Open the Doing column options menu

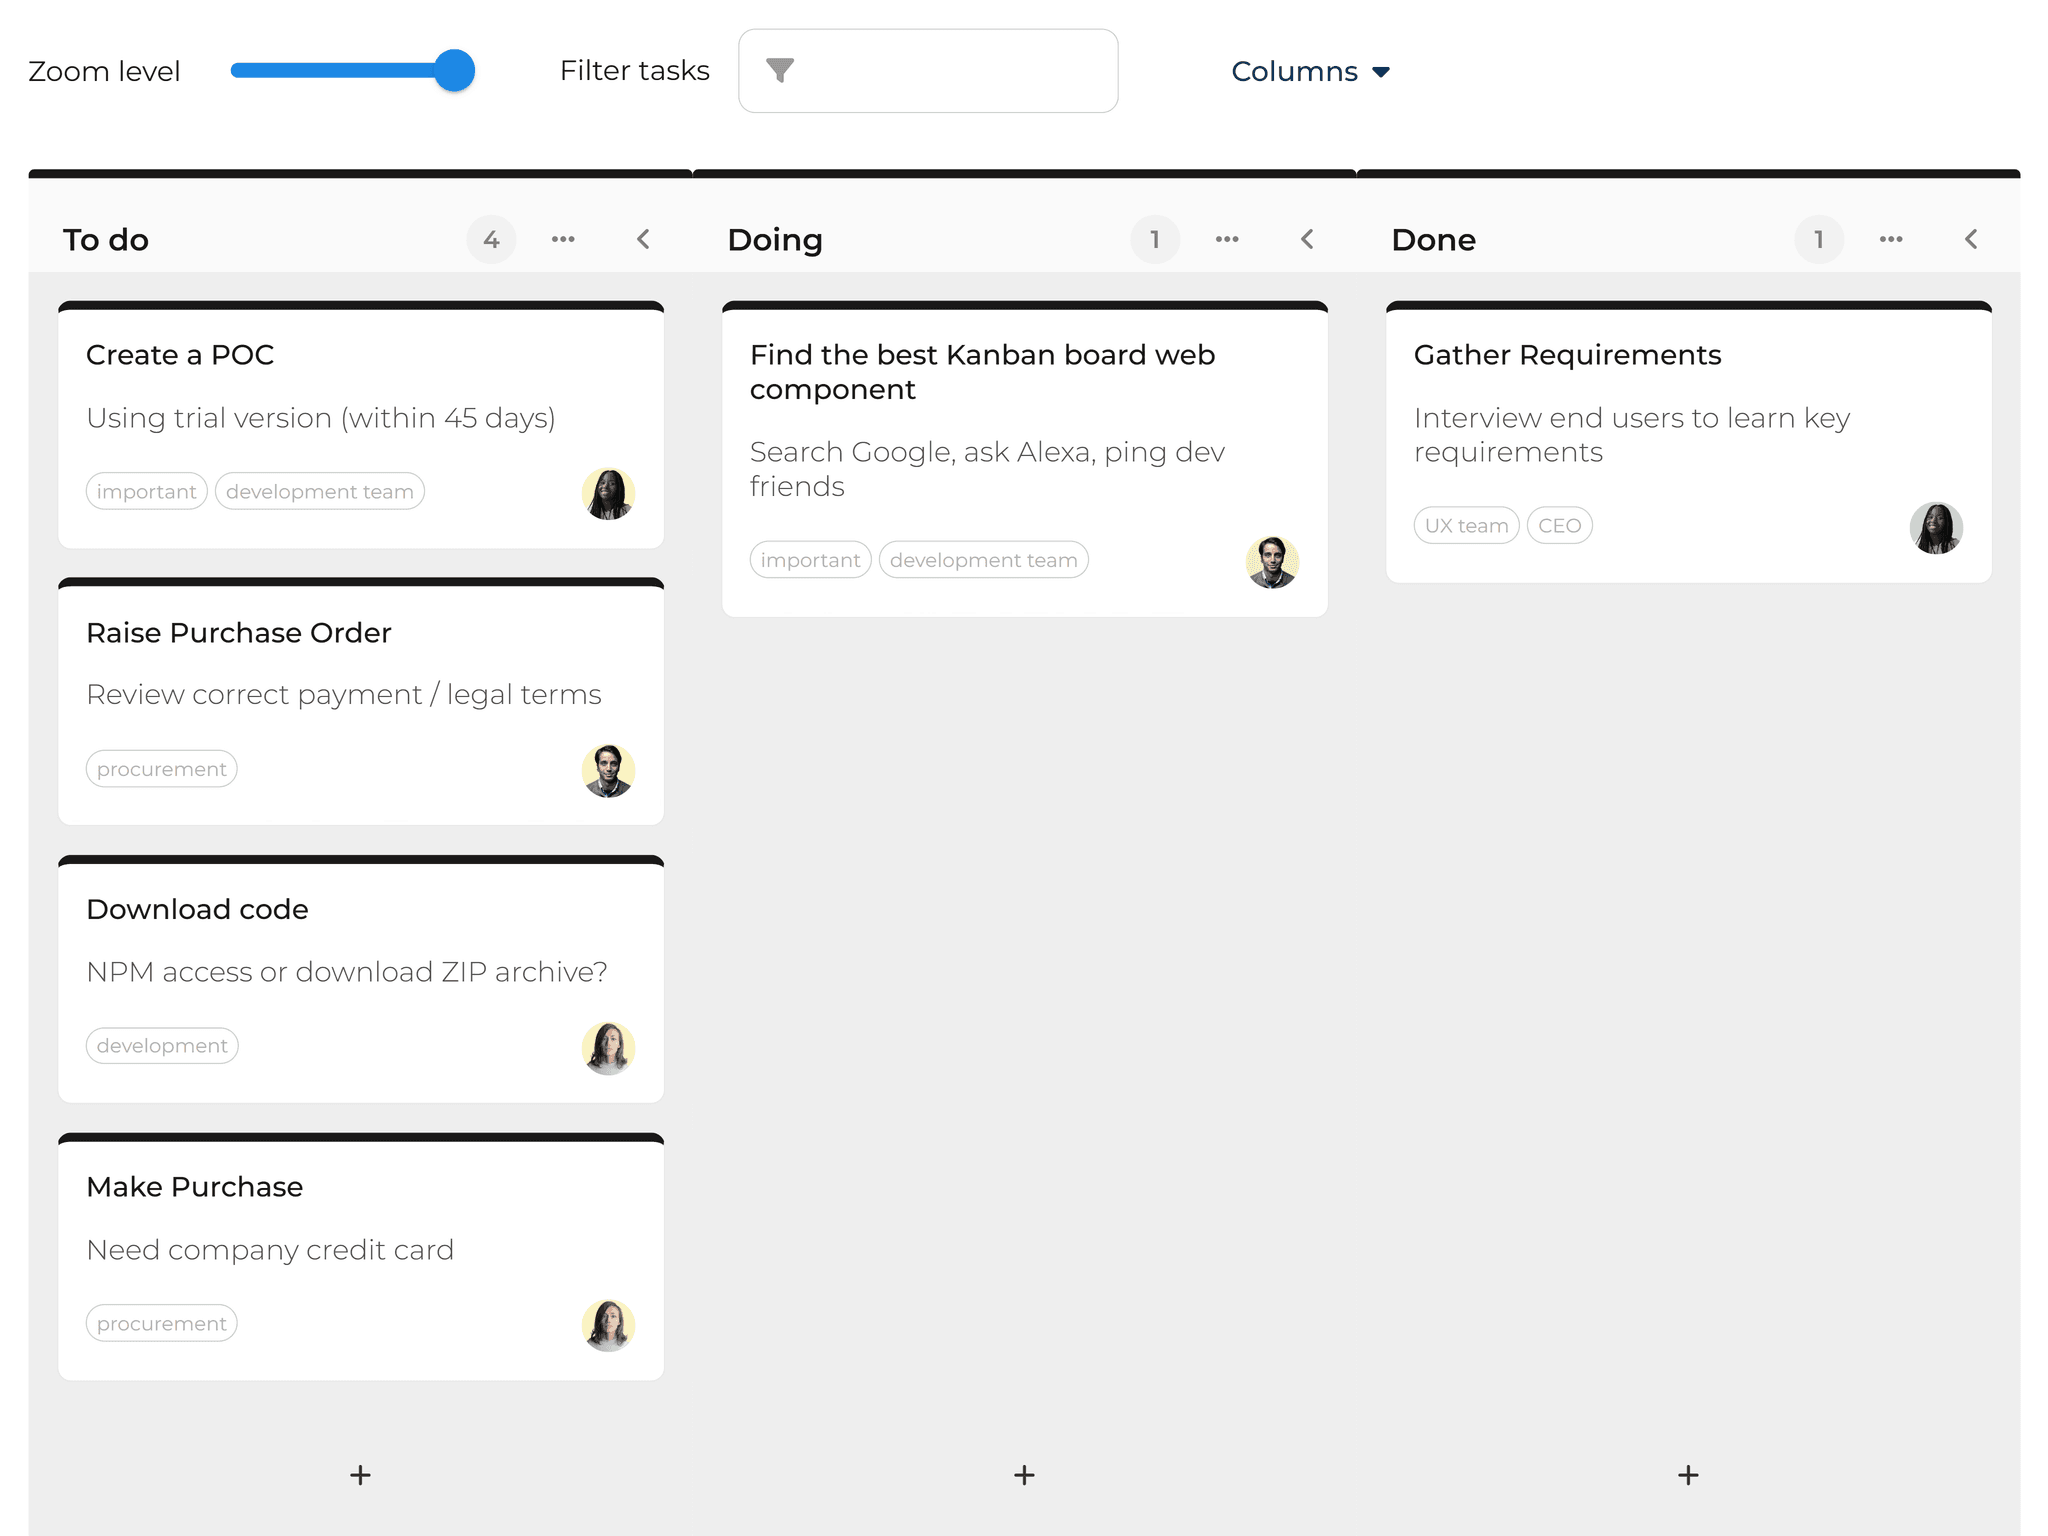point(1227,239)
